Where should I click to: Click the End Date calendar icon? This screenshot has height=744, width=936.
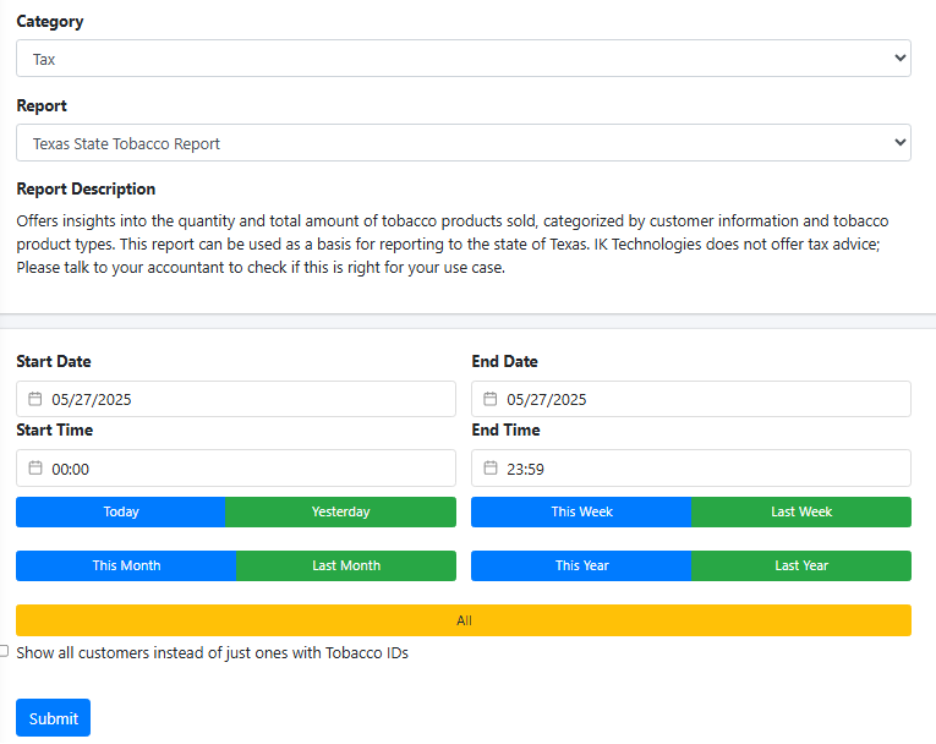tap(490, 399)
